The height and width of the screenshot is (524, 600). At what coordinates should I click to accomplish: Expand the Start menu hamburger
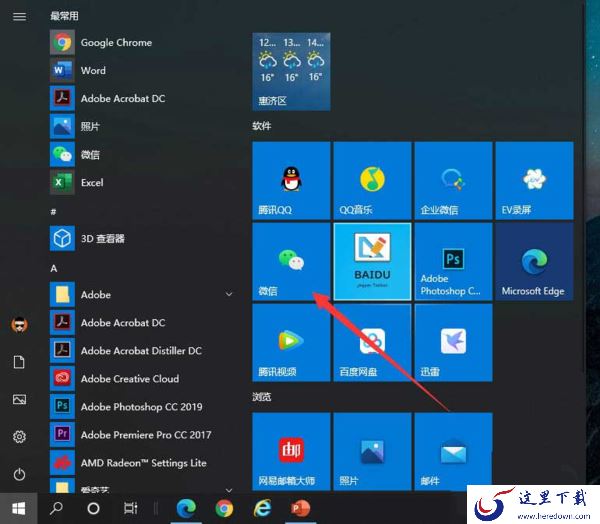(19, 16)
